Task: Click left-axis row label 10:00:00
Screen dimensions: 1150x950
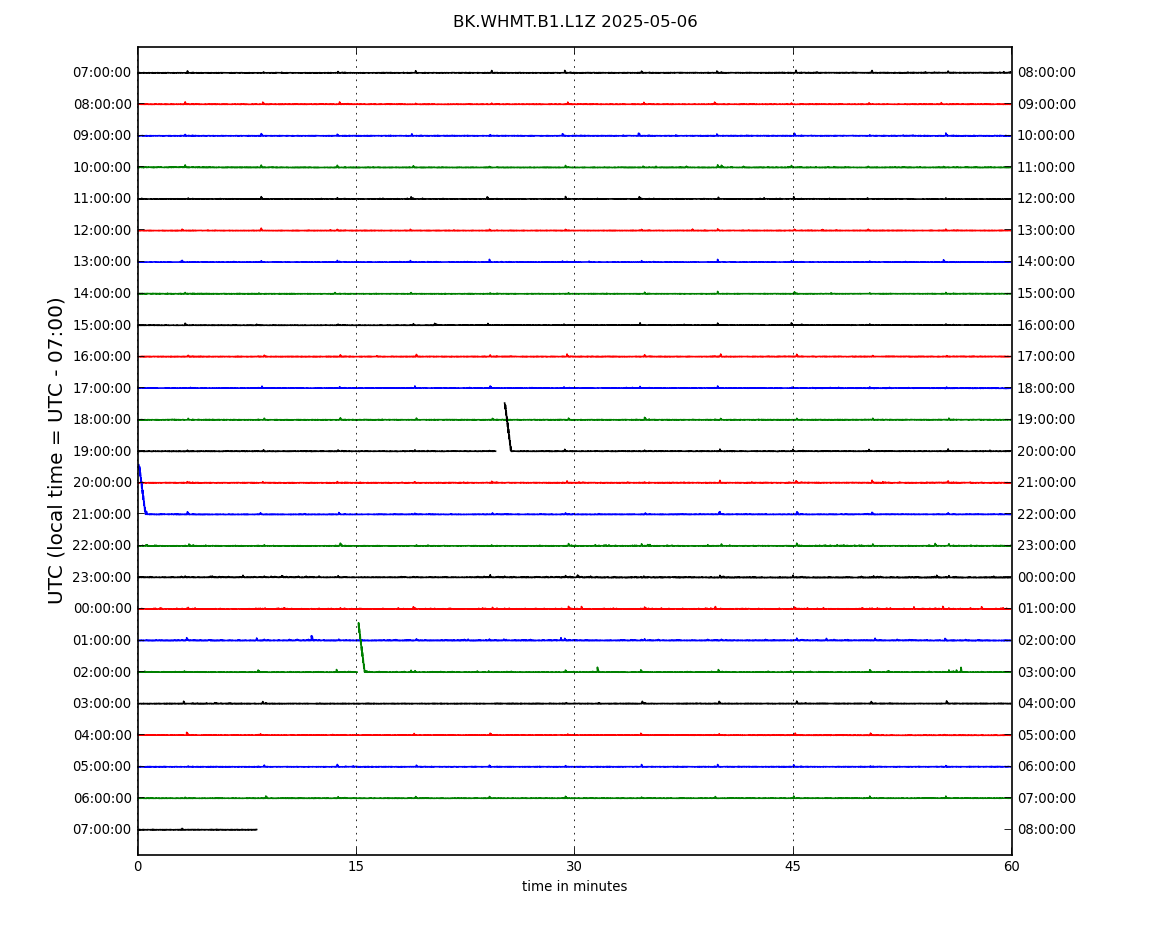Action: click(103, 167)
